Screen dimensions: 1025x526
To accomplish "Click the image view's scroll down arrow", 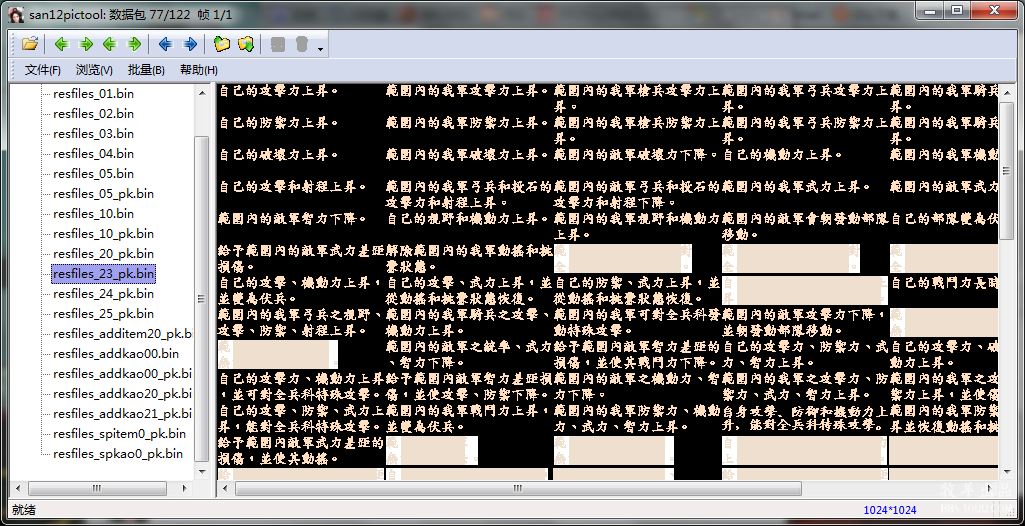I will click(x=1007, y=472).
